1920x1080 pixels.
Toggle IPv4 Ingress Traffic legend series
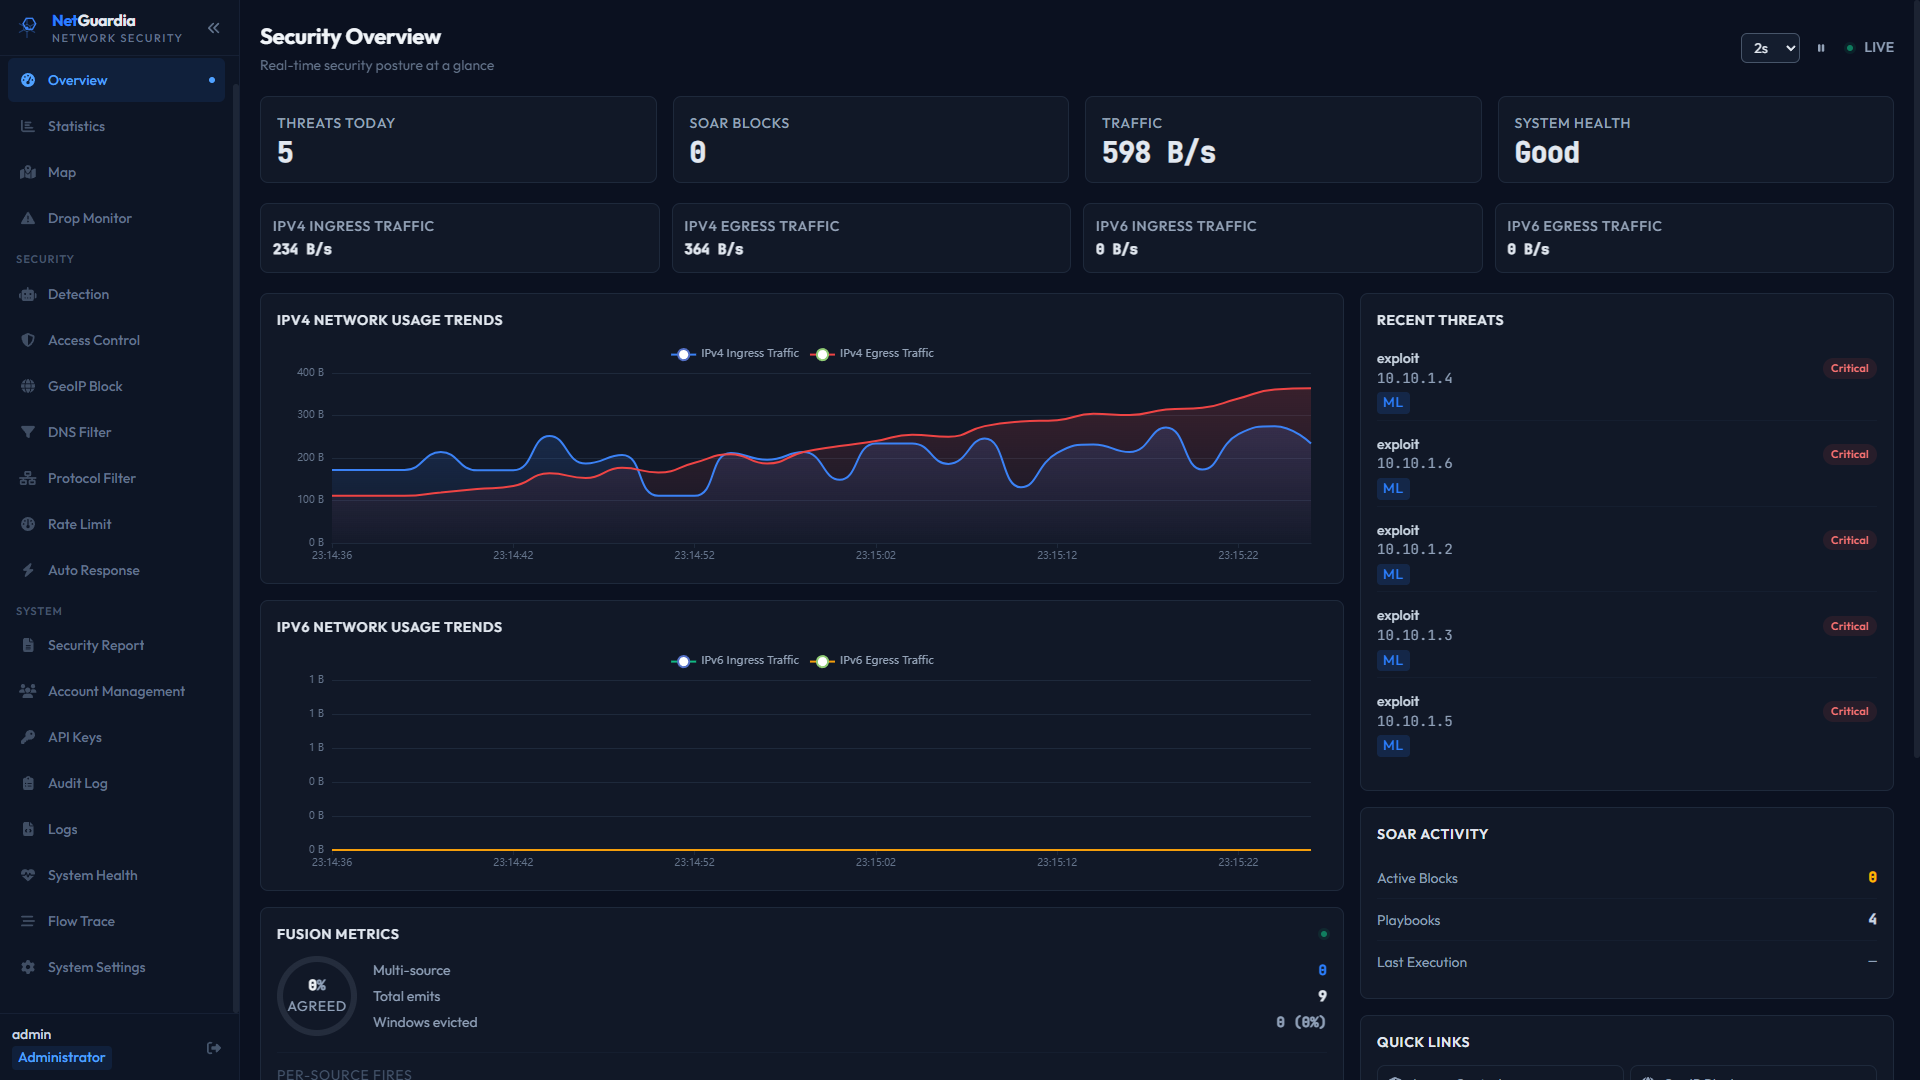(x=735, y=353)
